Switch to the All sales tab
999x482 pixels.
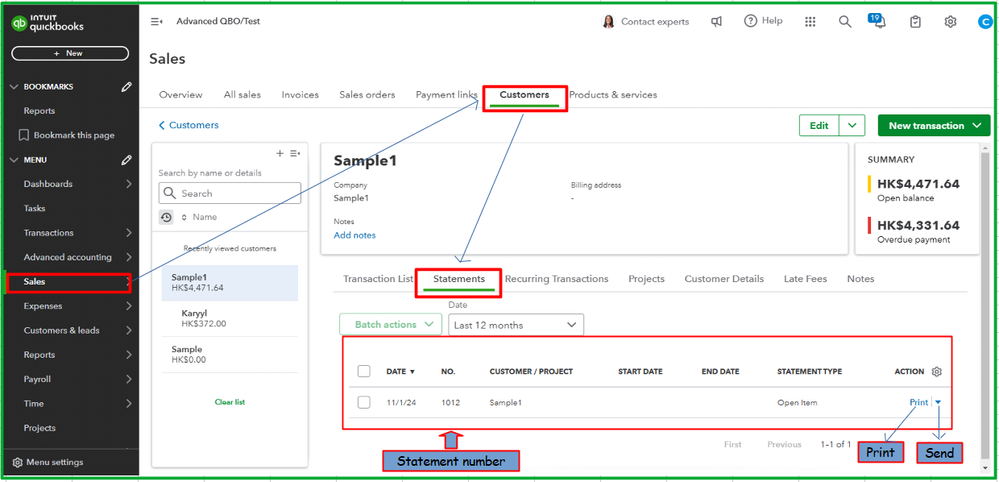coord(242,95)
